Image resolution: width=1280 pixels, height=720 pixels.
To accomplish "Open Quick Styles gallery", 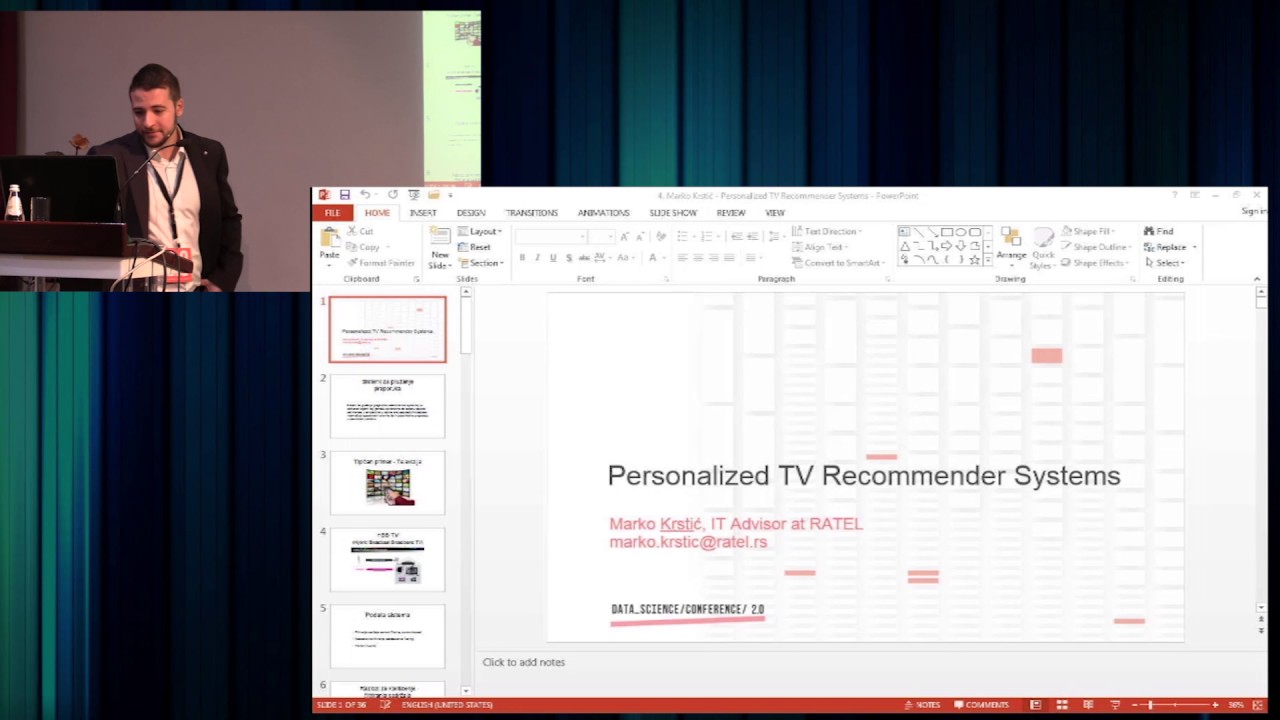I will pos(1043,248).
